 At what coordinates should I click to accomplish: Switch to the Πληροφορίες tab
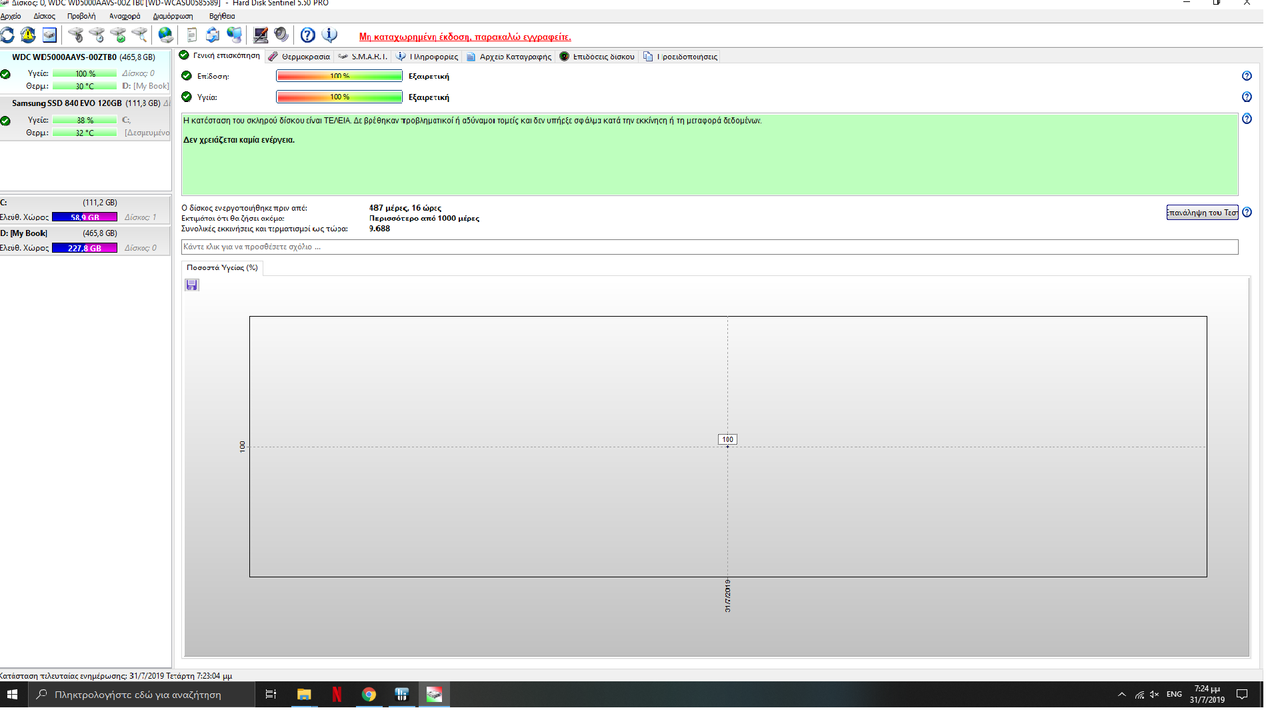pos(426,57)
